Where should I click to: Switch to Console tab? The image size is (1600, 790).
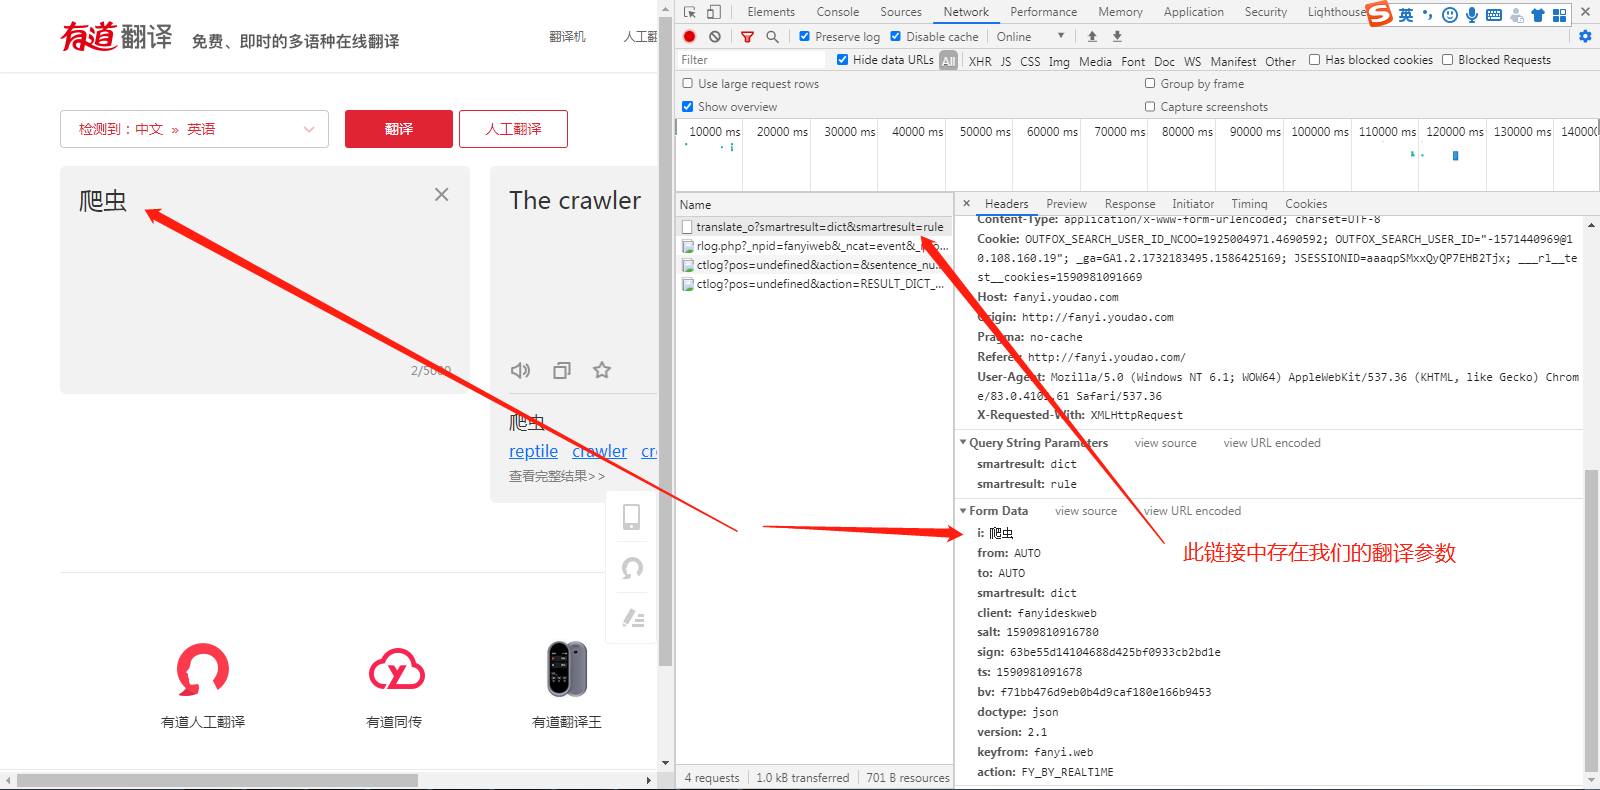coord(838,12)
